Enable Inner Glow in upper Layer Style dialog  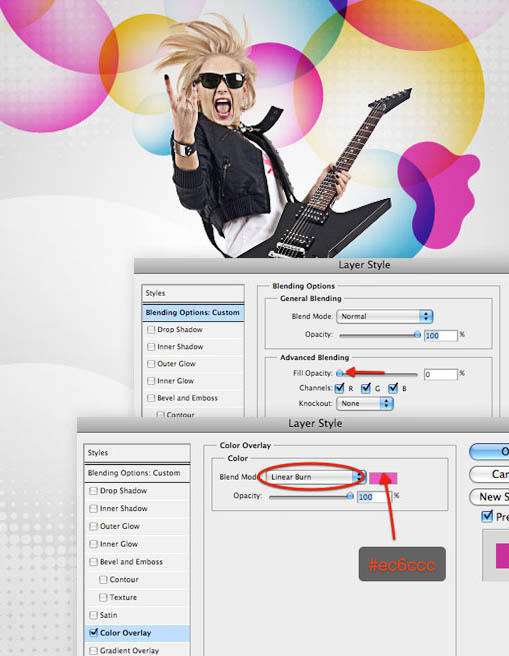coord(151,381)
